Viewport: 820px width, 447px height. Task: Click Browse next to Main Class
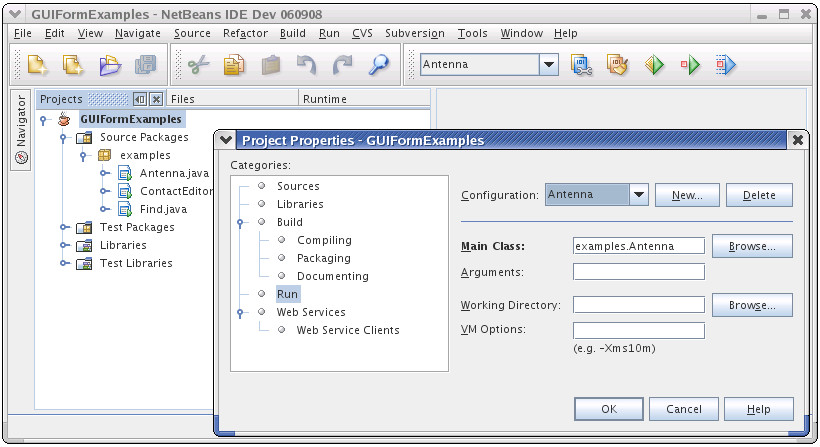pos(752,246)
